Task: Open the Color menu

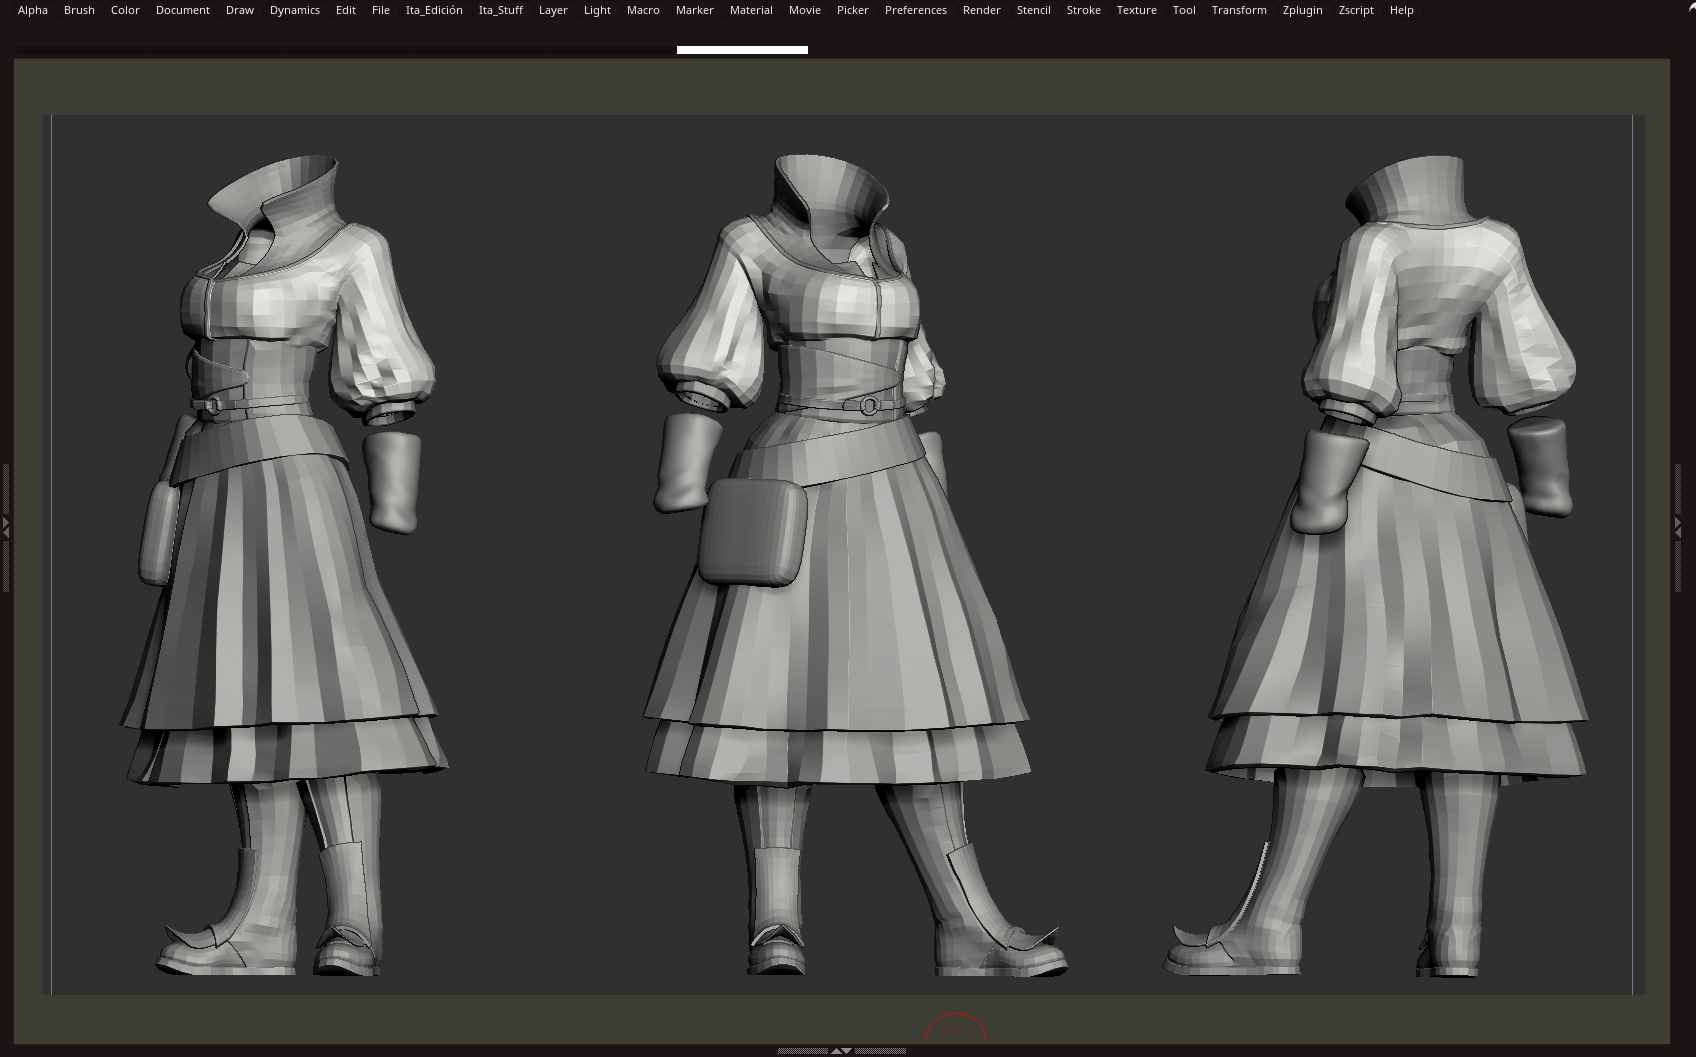Action: pos(125,10)
